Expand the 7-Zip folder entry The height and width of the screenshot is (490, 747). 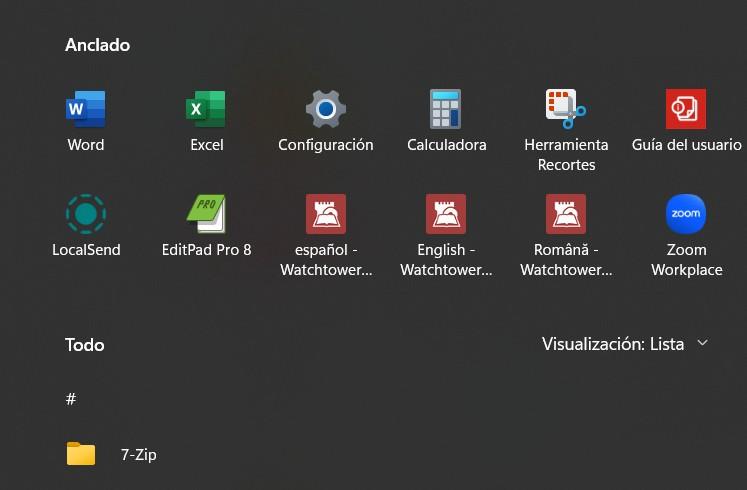138,455
